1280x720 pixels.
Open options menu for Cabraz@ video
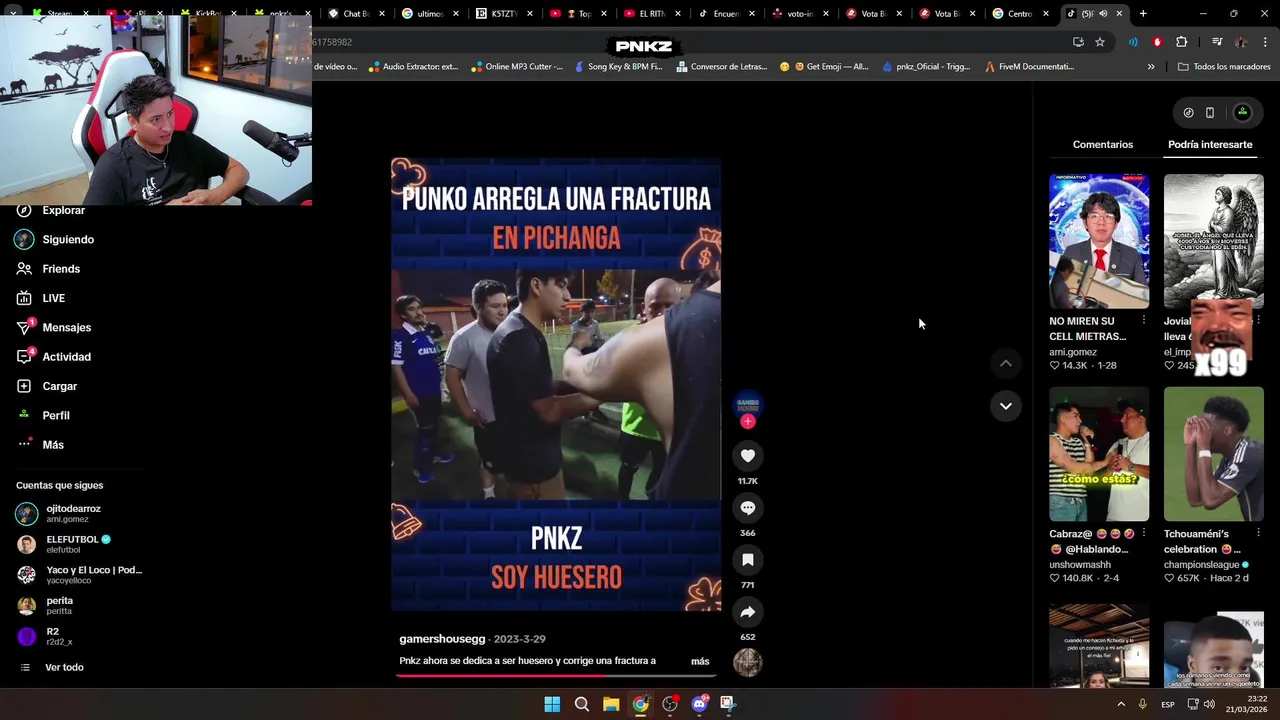(x=1143, y=533)
